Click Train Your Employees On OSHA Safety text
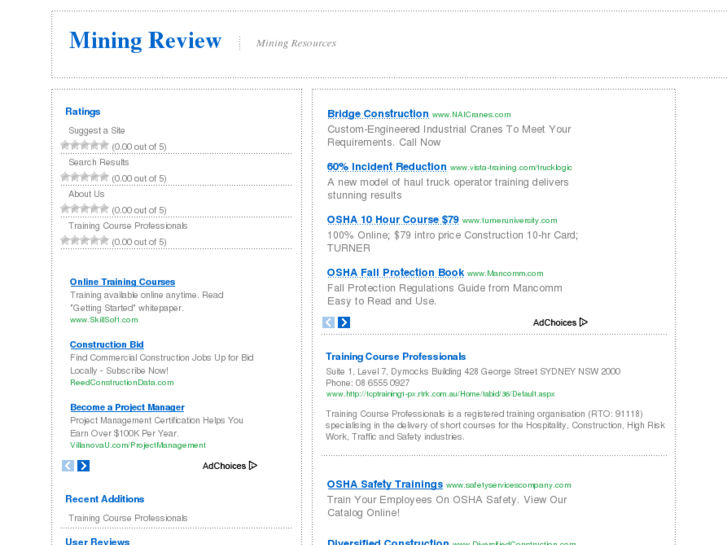727x545 pixels. click(447, 506)
